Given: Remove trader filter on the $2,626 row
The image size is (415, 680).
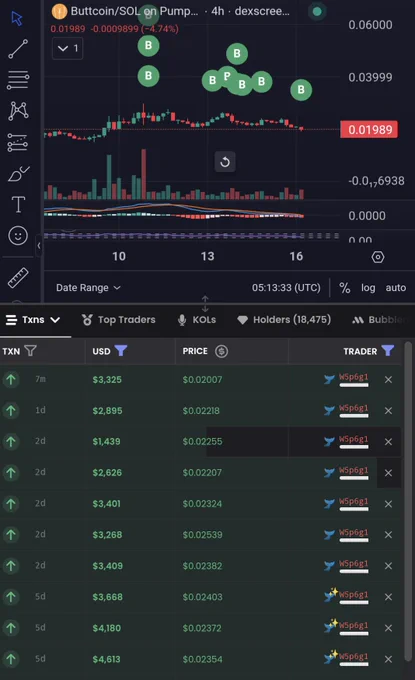Looking at the screenshot, I should click(x=388, y=473).
